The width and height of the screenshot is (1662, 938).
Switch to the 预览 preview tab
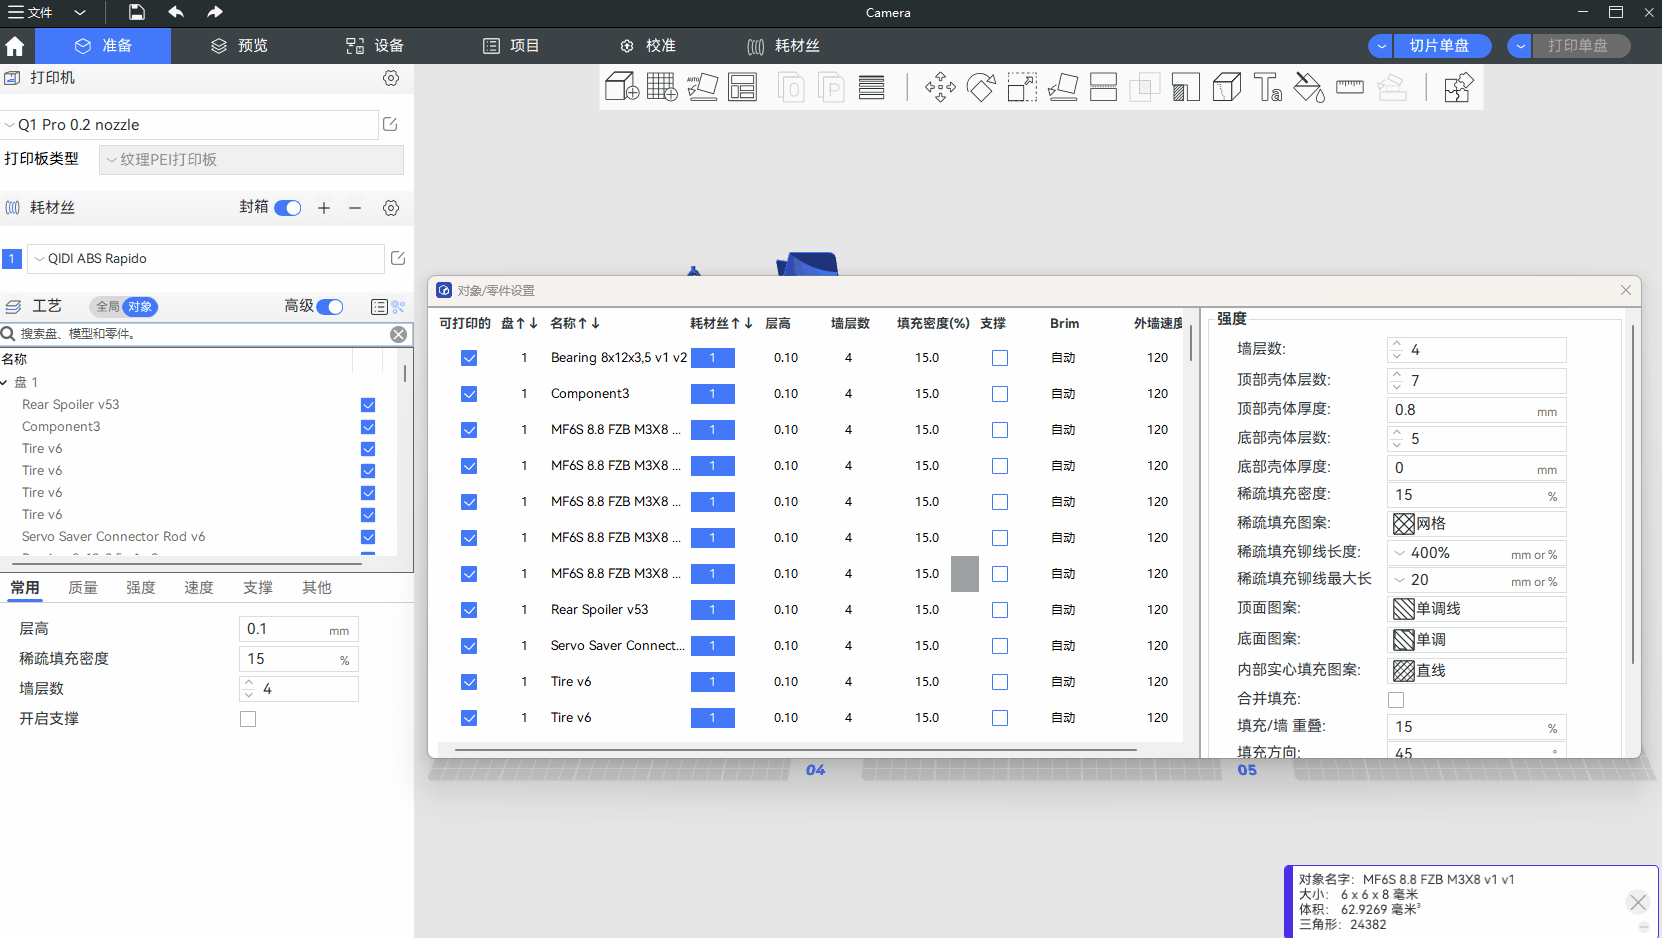coord(239,46)
